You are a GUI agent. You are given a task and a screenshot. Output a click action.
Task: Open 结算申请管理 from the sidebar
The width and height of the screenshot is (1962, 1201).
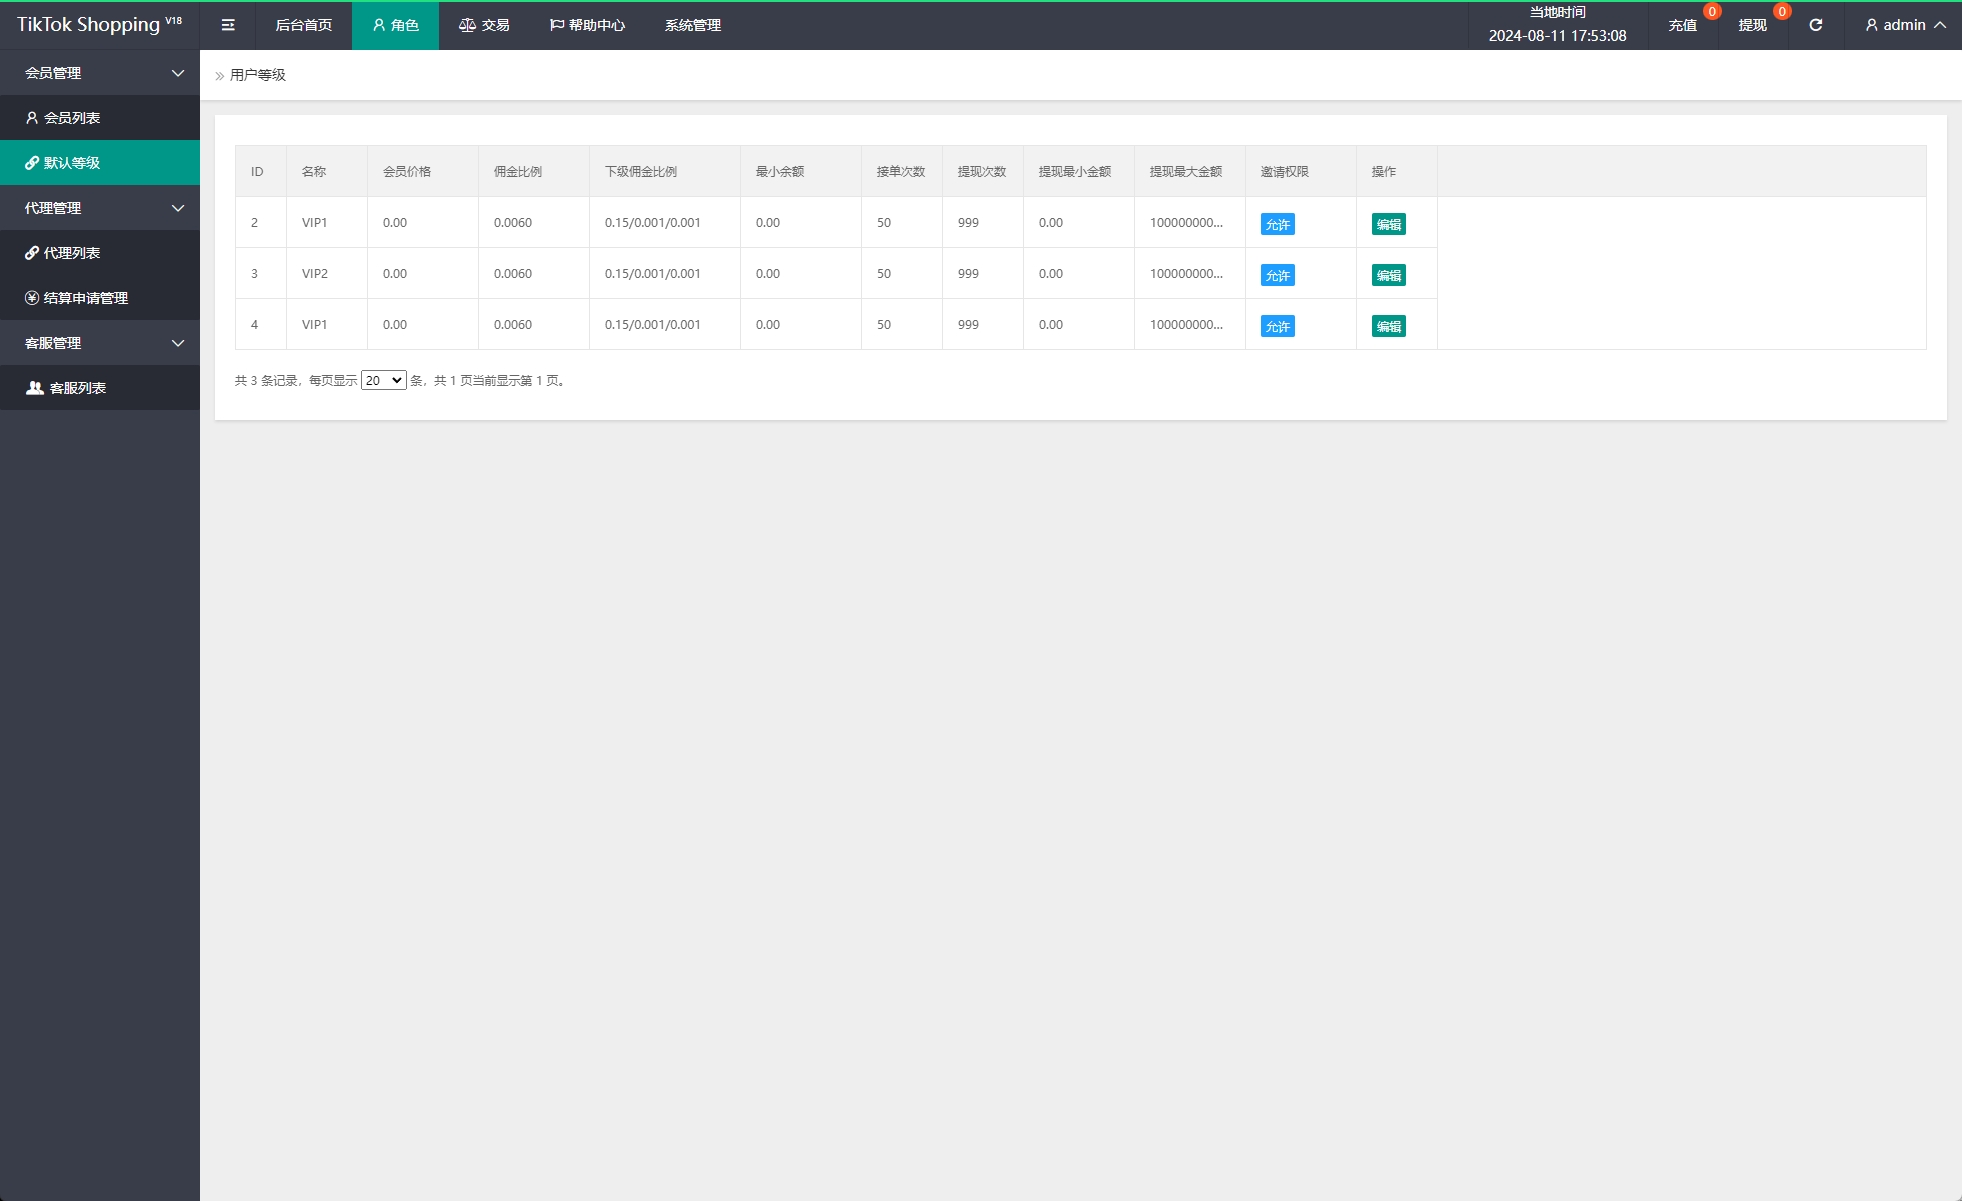(x=85, y=298)
